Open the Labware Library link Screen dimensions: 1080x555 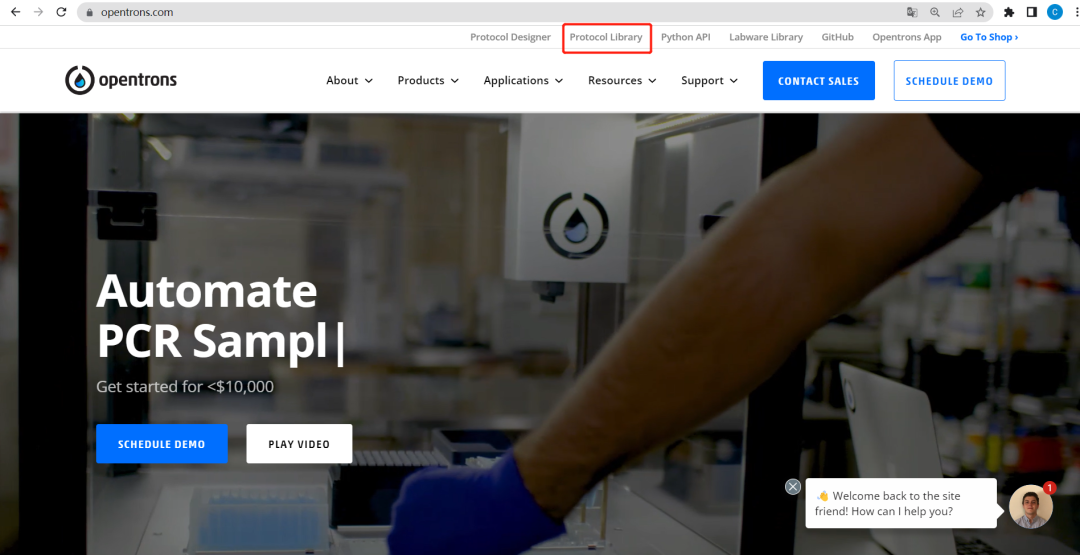point(766,37)
